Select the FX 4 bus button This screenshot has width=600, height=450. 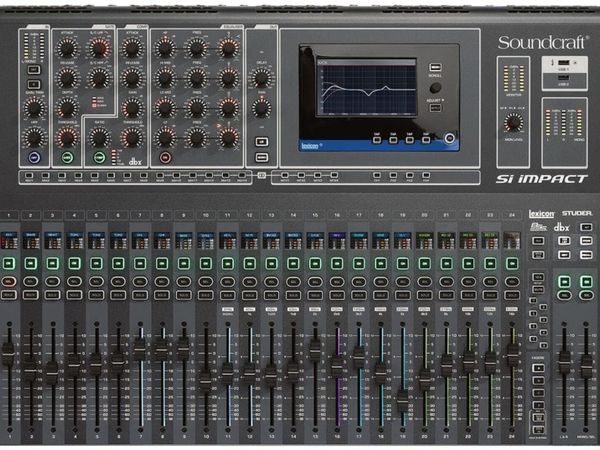[x=426, y=175]
